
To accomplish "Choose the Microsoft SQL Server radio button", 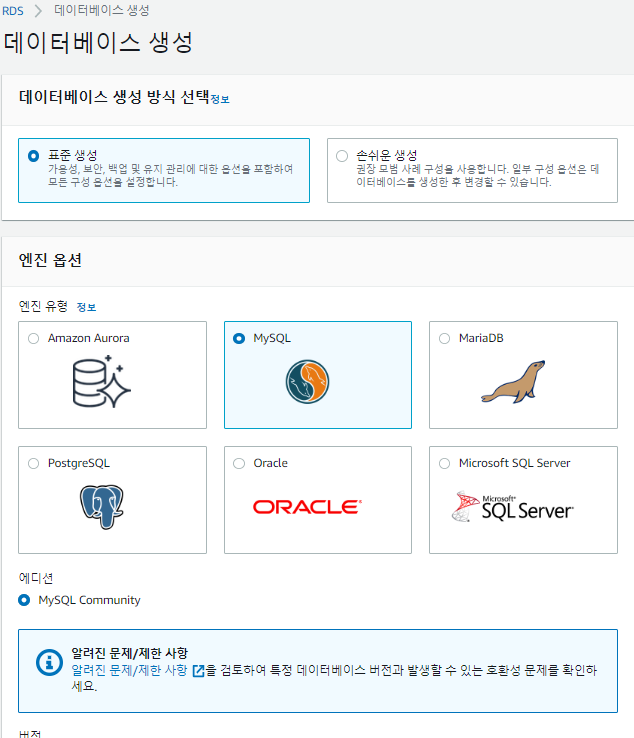I will point(444,464).
